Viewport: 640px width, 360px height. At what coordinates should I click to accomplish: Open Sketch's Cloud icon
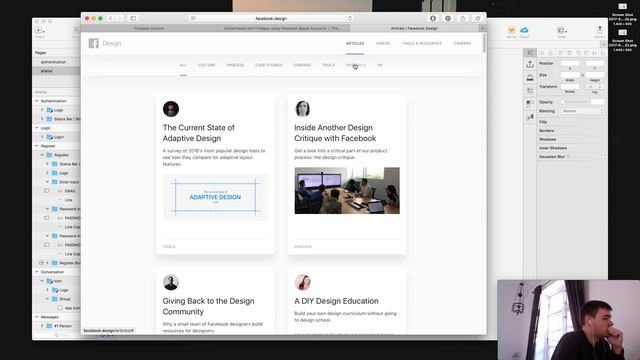pos(524,30)
